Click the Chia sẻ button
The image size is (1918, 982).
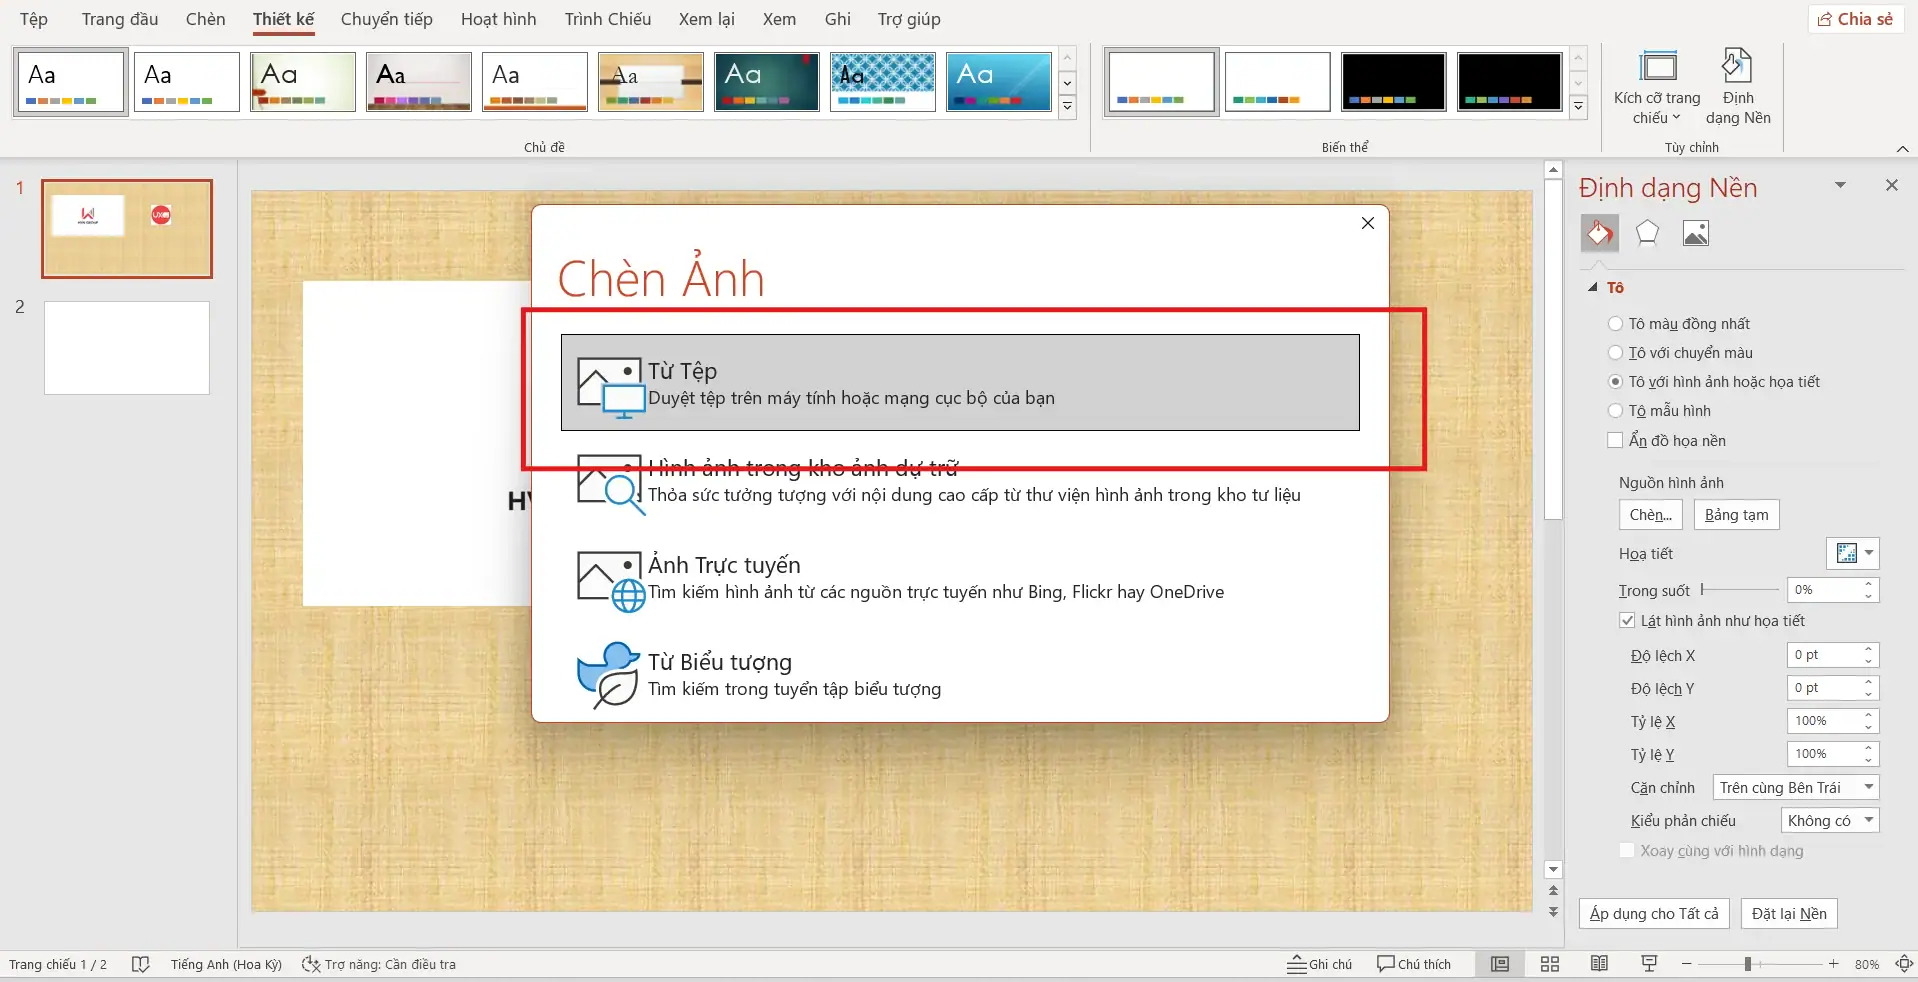click(1855, 18)
